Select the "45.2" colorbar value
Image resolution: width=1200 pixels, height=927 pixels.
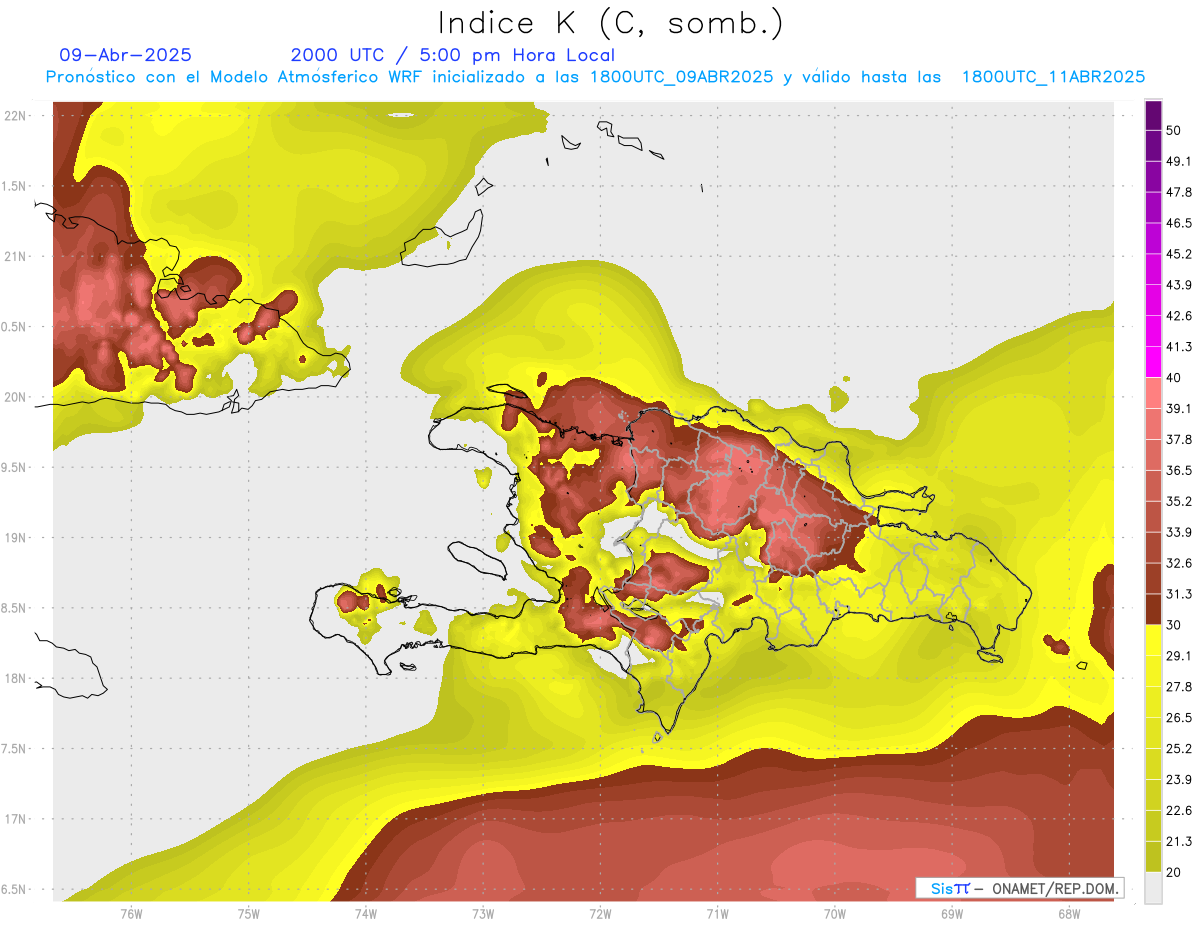coord(1179,254)
